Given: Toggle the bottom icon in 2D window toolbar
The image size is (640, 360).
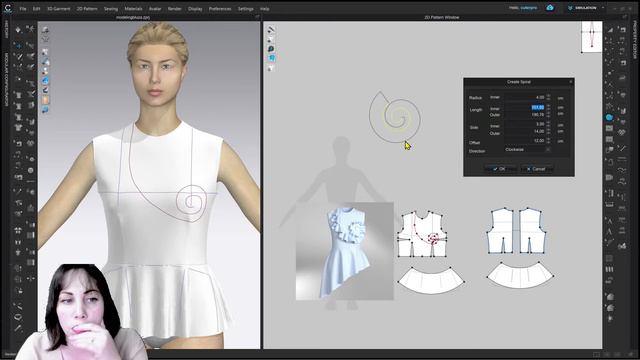Looking at the screenshot, I should (271, 68).
